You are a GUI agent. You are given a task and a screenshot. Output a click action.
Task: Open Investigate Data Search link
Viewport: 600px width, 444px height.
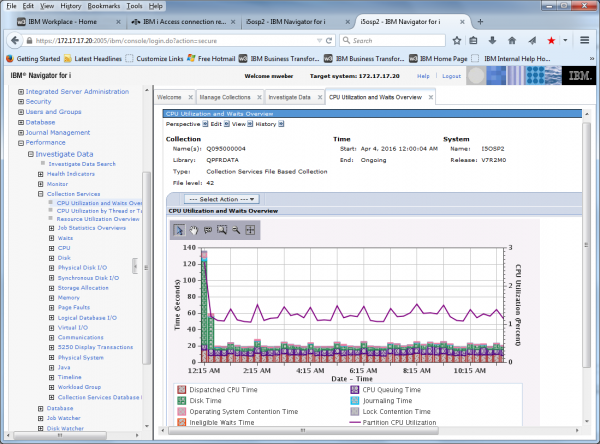(82, 164)
